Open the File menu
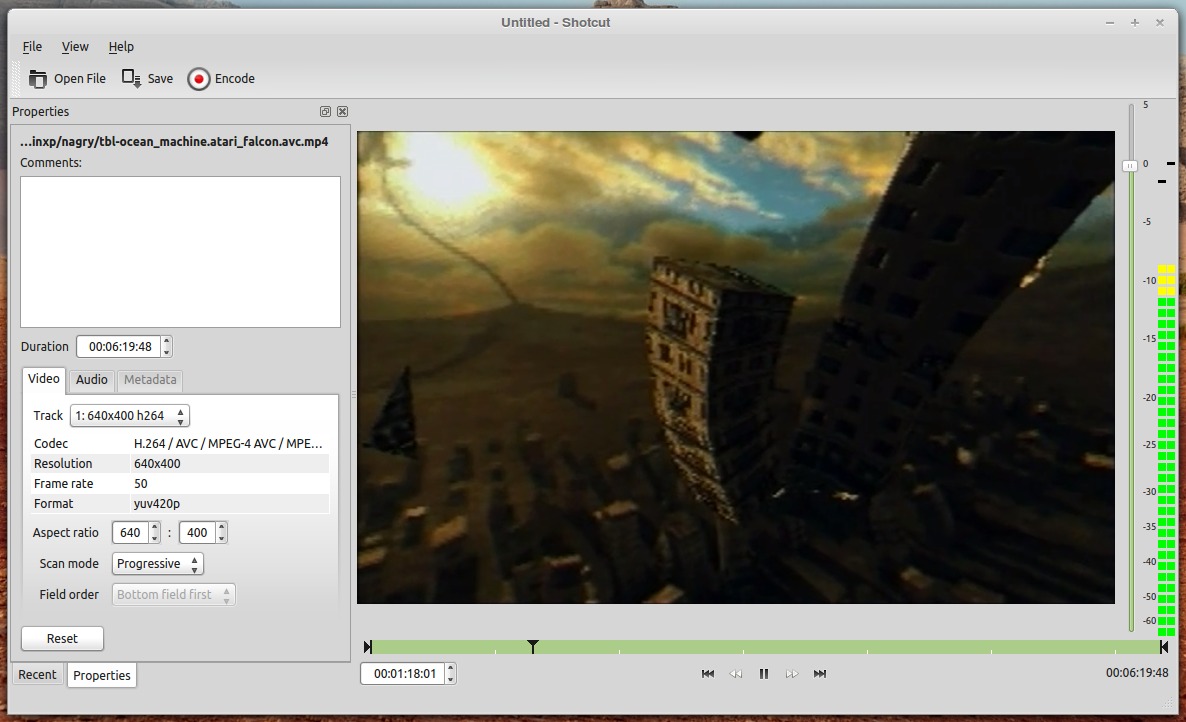The height and width of the screenshot is (722, 1186). (32, 47)
